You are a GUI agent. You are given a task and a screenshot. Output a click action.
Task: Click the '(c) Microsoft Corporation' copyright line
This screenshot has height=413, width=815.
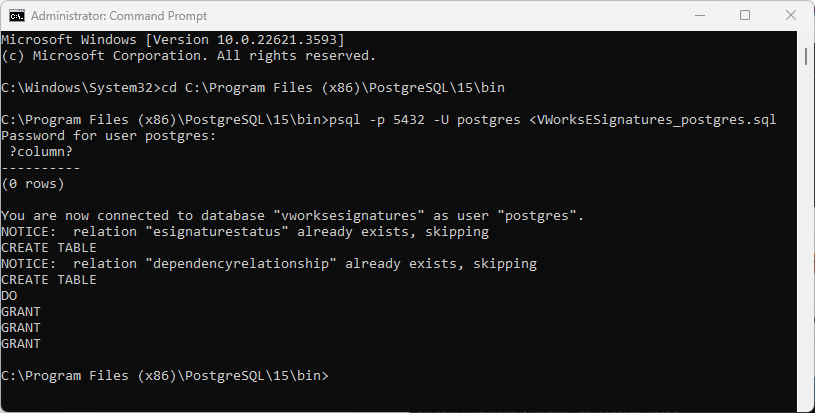click(189, 56)
